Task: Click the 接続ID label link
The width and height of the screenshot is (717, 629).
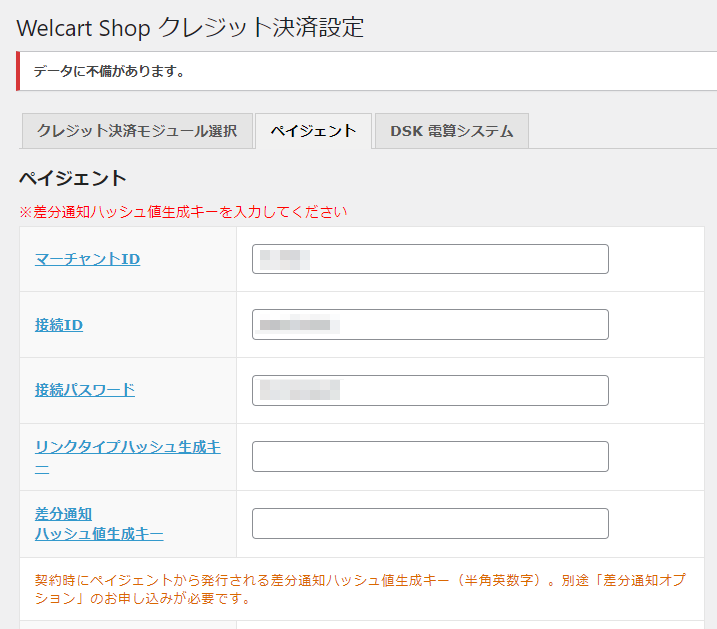Action: pos(59,325)
